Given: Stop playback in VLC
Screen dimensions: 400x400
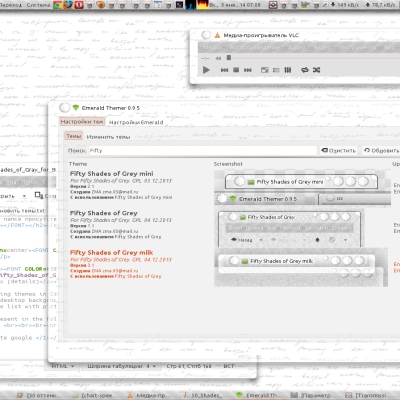Looking at the screenshot, I should pyautogui.click(x=236, y=70).
